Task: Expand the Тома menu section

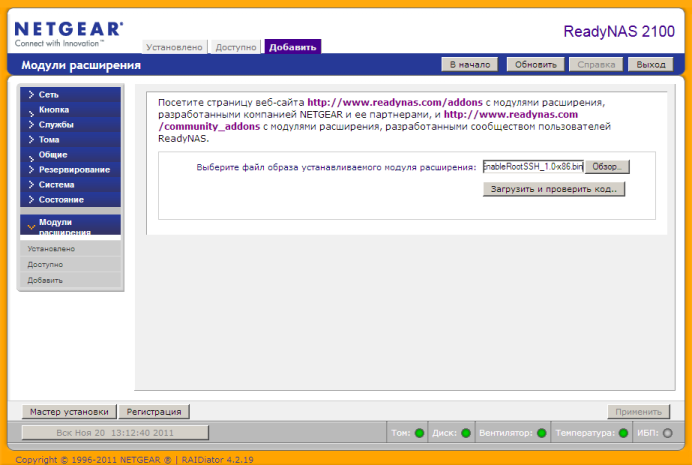Action: 70,139
